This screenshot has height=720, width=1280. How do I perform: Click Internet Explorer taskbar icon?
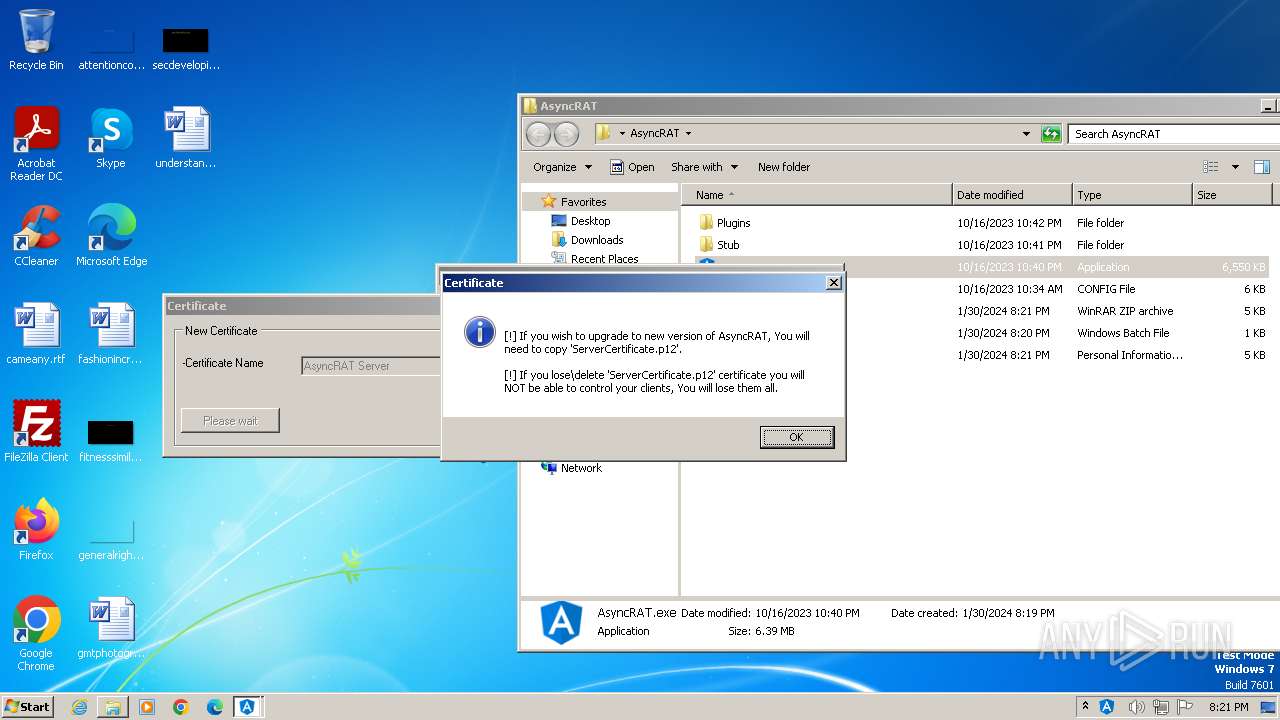[x=79, y=707]
